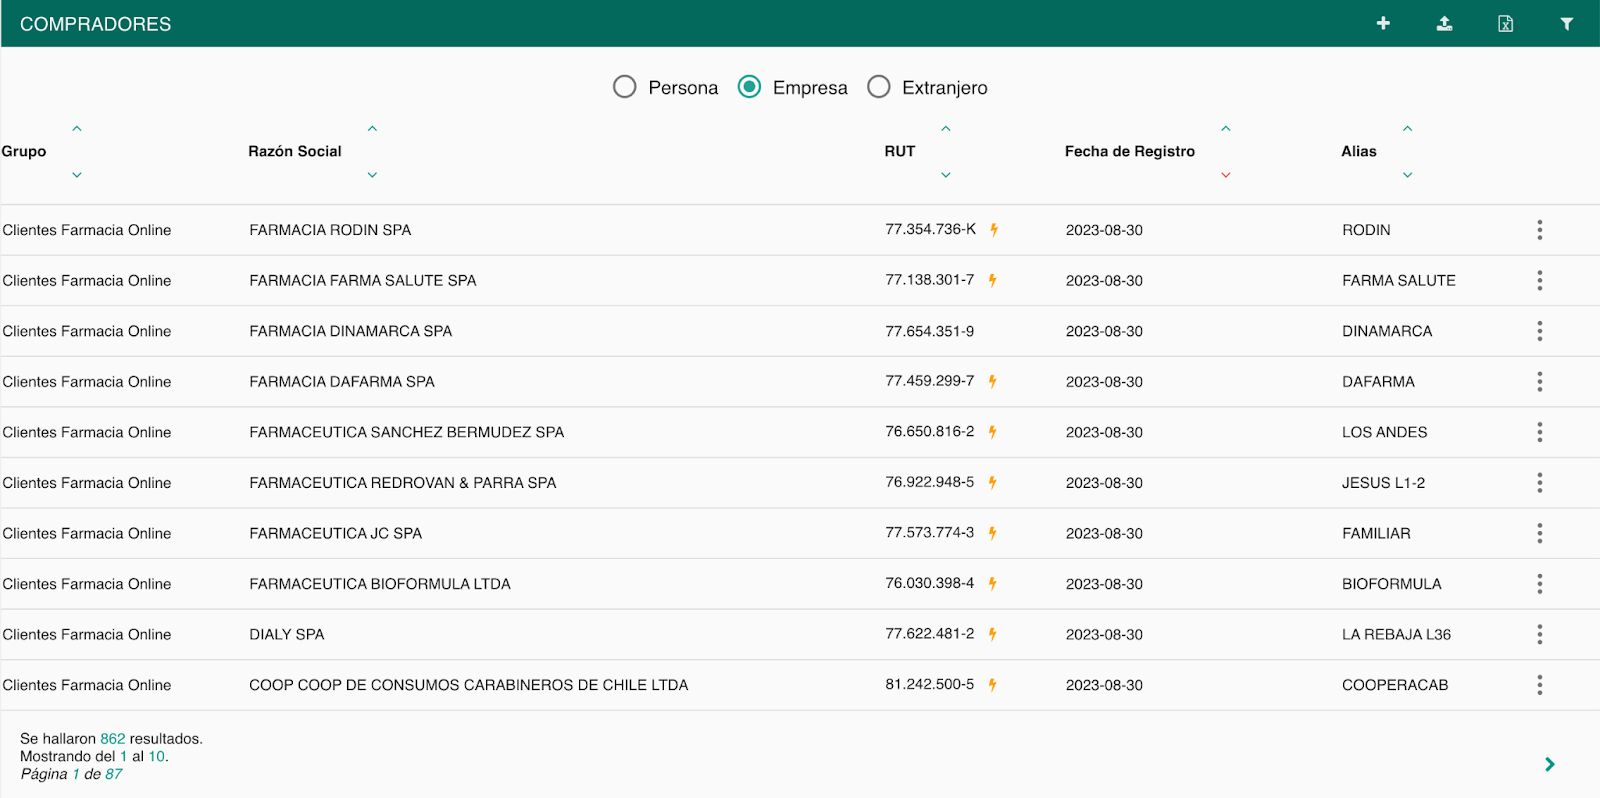Viewport: 1600px width, 798px height.
Task: Select the Persona radio button
Action: (625, 87)
